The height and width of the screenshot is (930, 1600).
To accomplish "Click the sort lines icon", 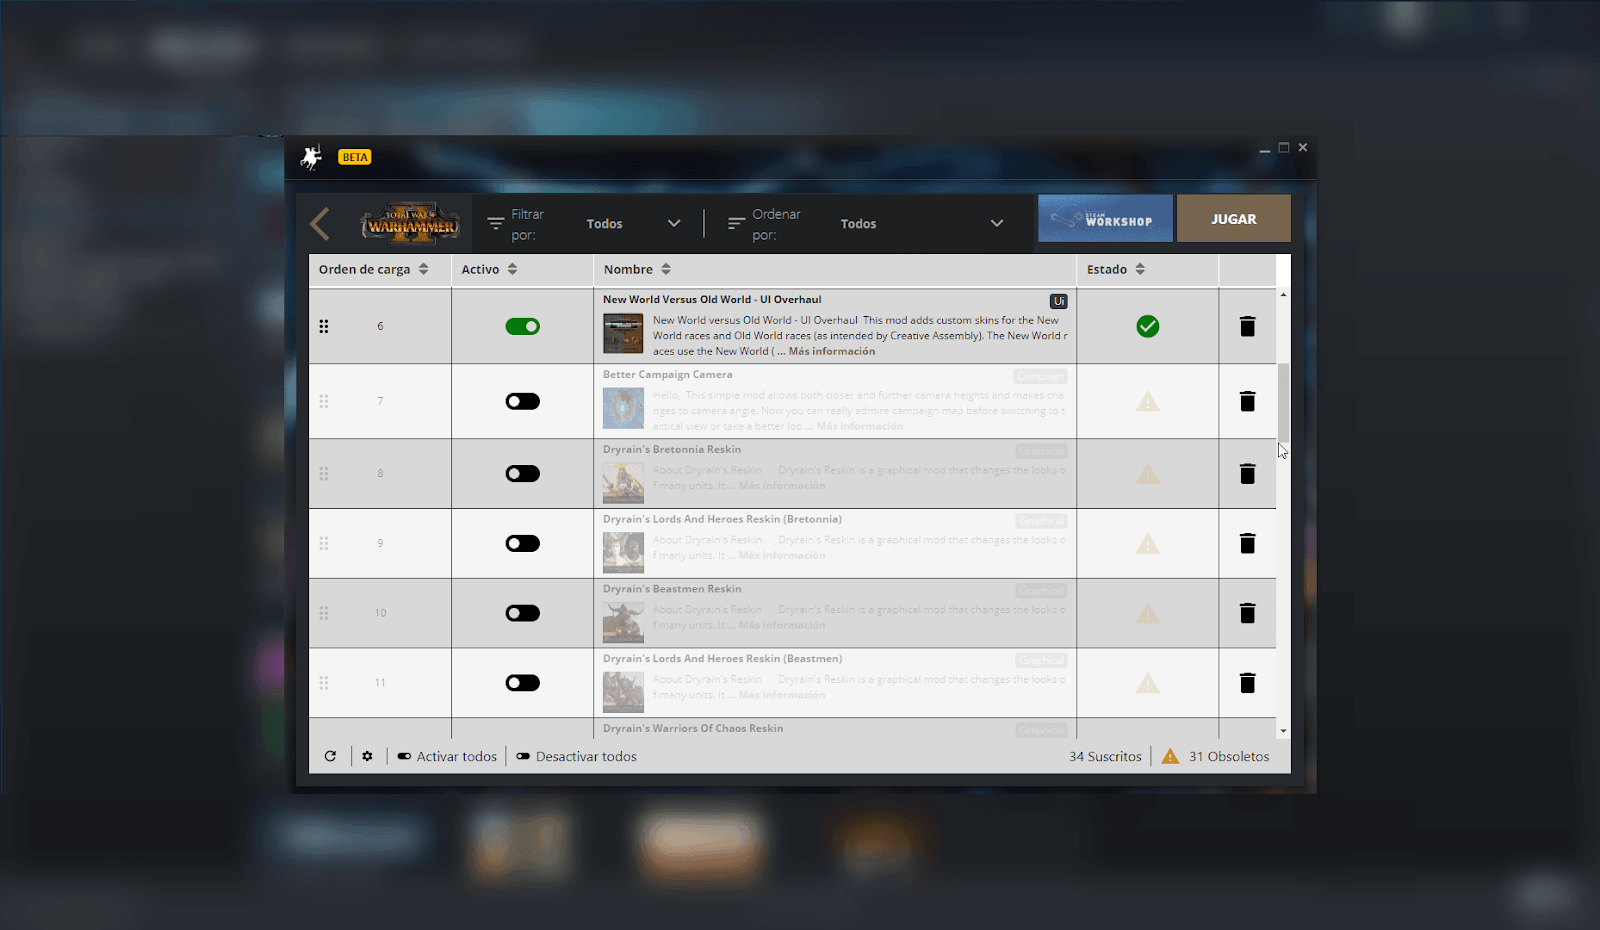I will coord(736,224).
